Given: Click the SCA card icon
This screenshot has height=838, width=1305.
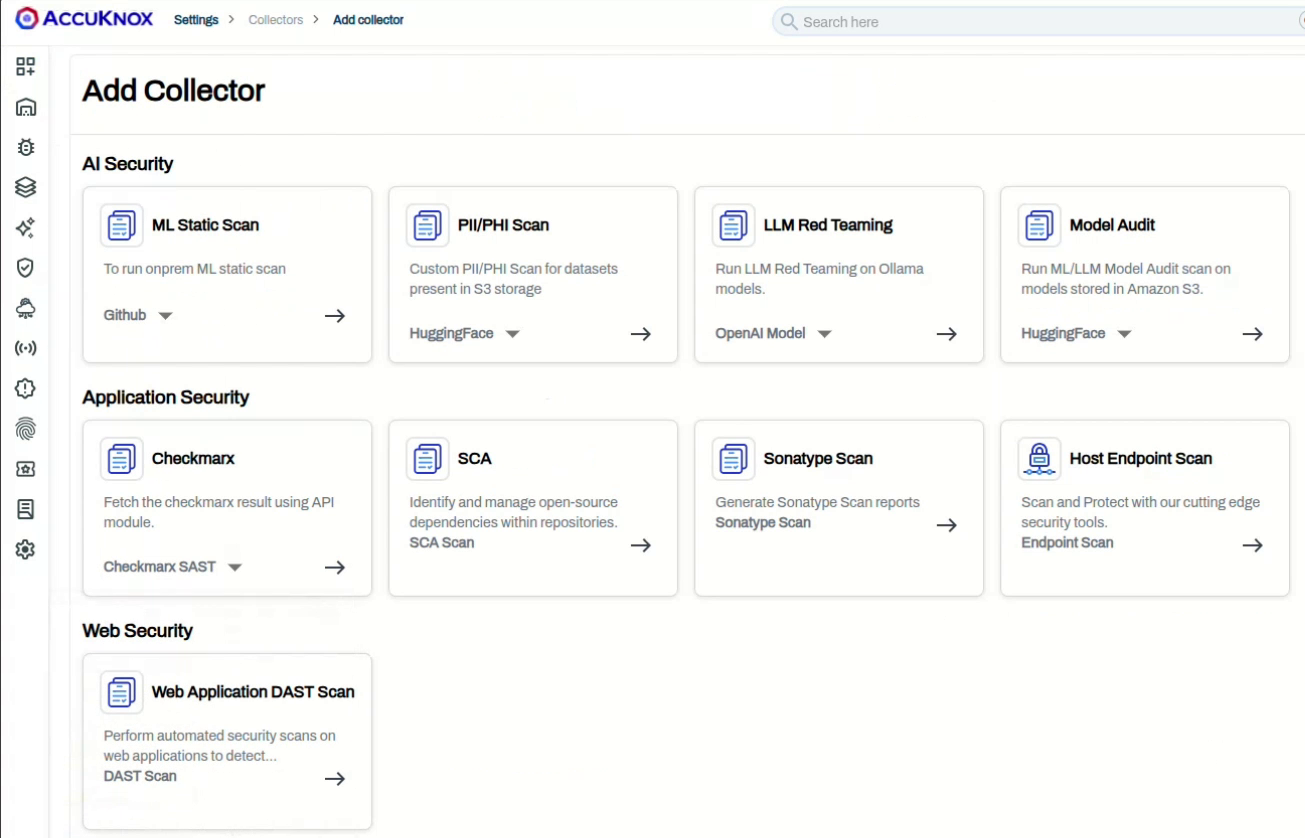Looking at the screenshot, I should (428, 459).
